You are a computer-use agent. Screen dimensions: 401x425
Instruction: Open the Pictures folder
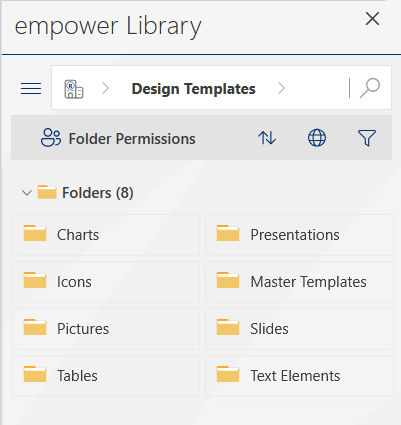(106, 329)
